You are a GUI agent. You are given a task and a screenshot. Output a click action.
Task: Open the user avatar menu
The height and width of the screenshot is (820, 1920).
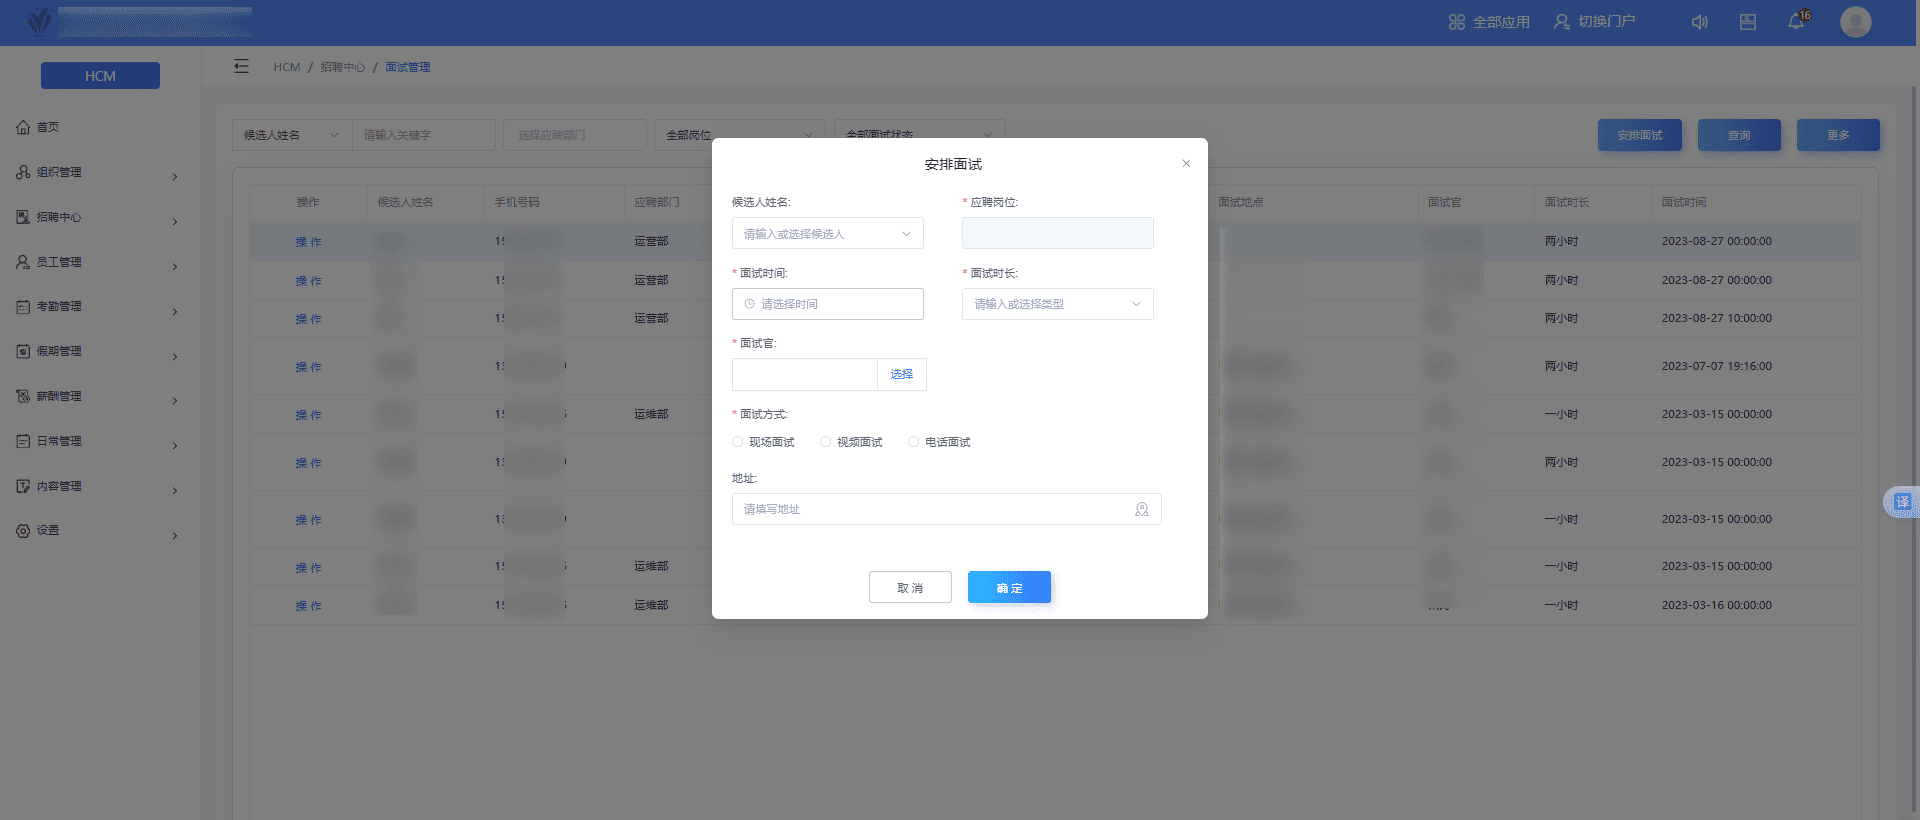[x=1856, y=22]
